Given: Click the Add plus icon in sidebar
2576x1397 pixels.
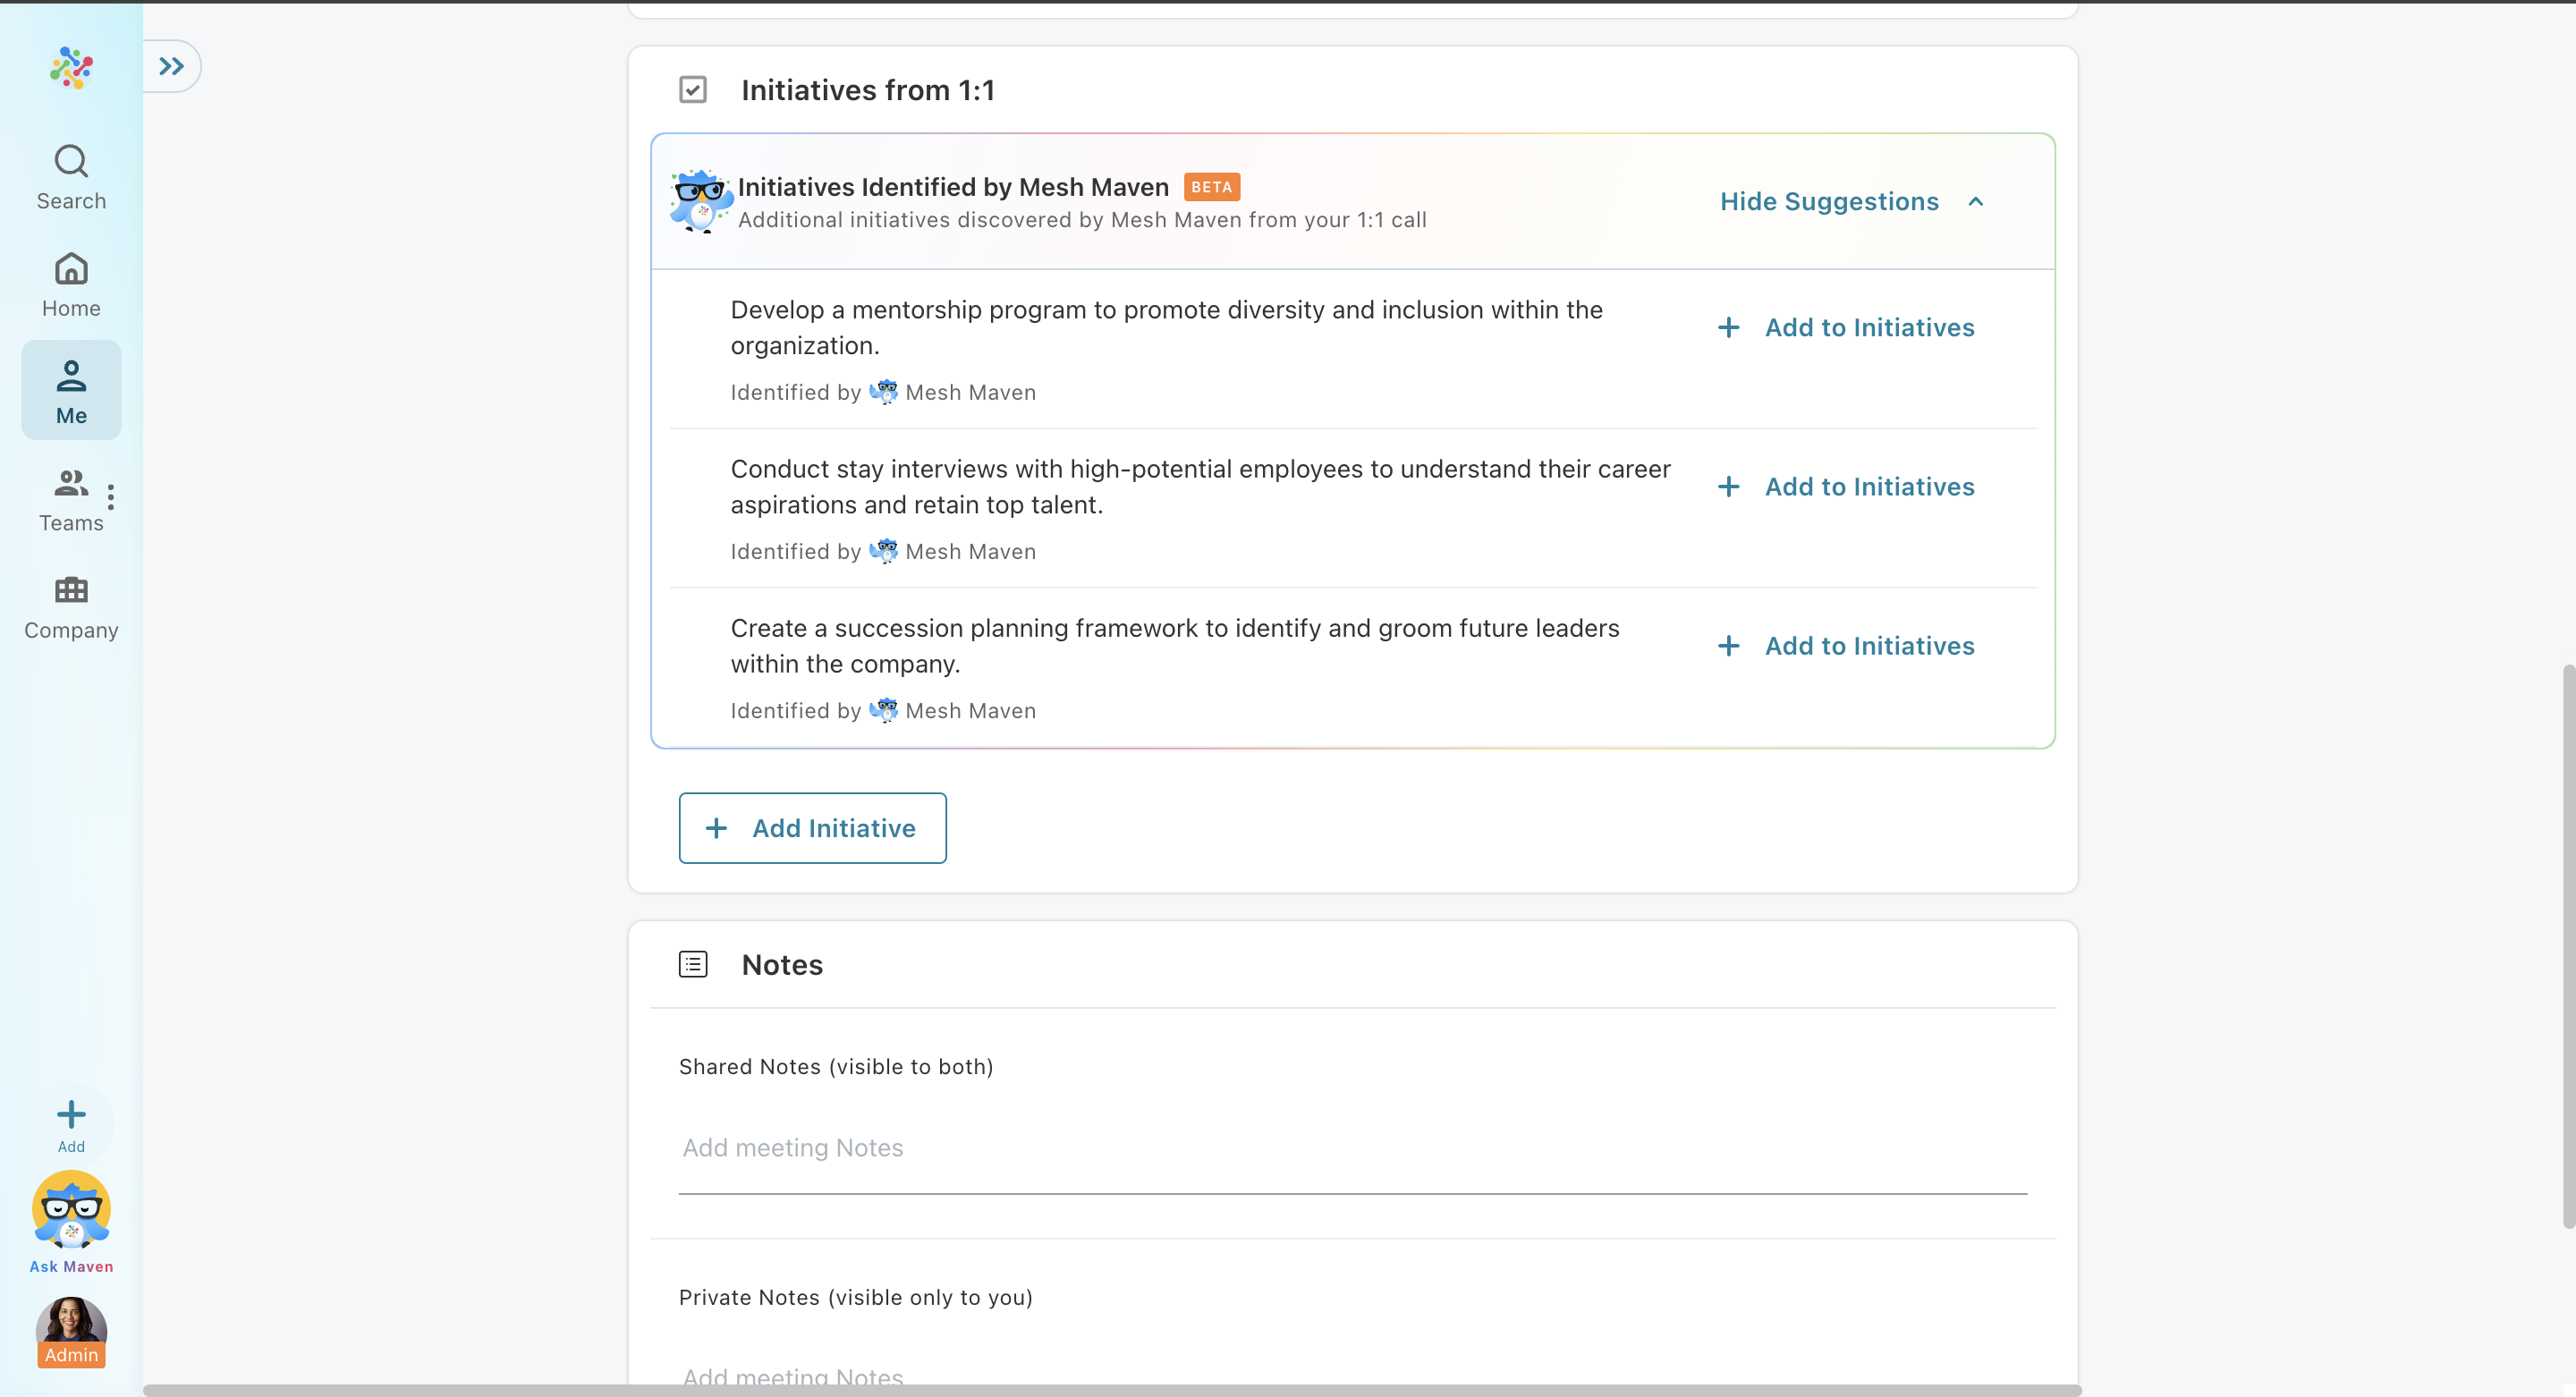Looking at the screenshot, I should point(71,1114).
